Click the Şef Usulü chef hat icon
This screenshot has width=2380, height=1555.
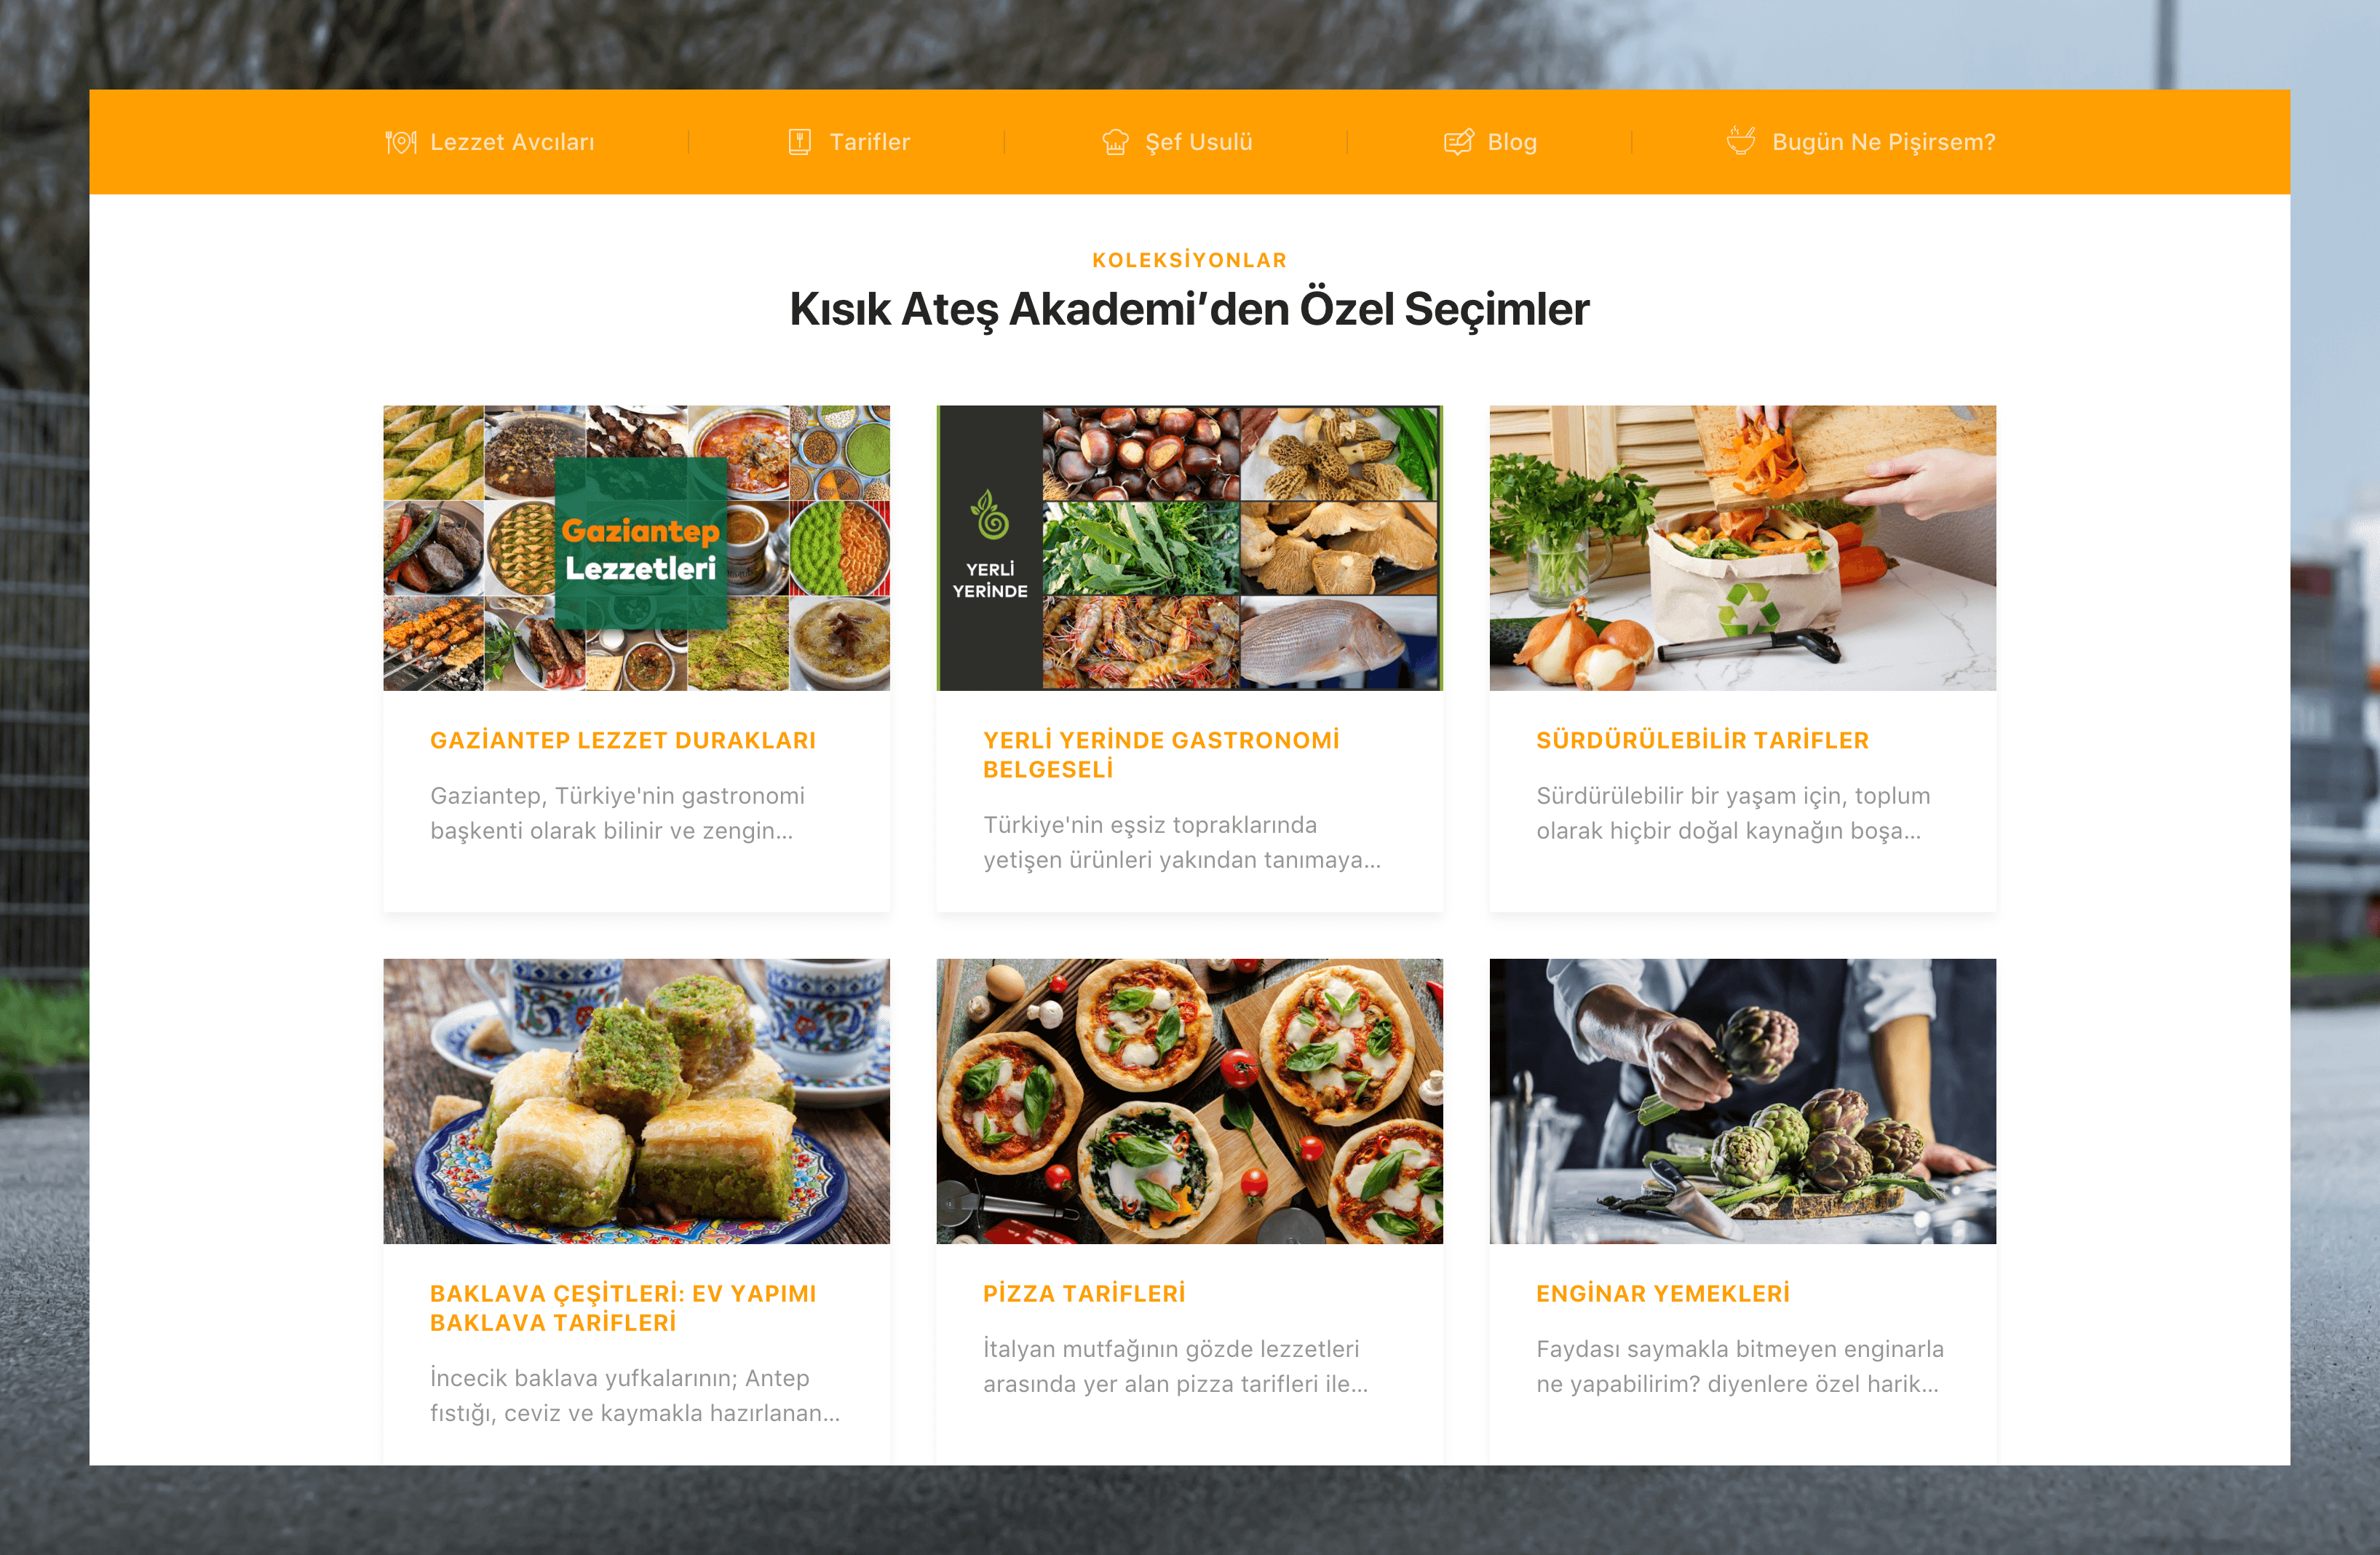point(1115,142)
